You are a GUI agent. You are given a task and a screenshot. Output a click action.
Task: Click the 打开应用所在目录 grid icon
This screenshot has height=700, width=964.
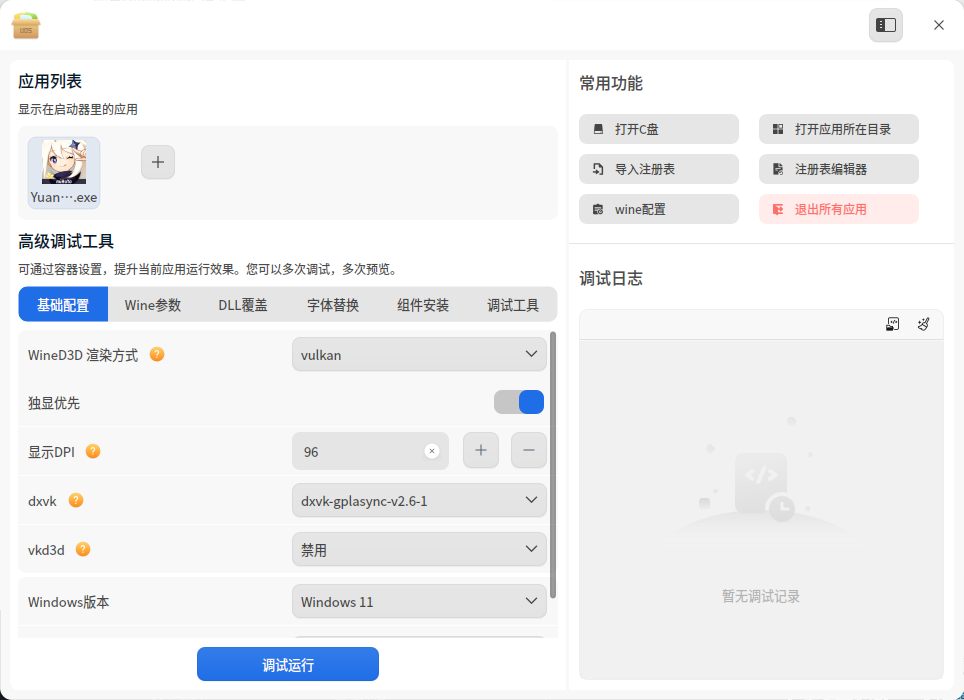tap(778, 129)
